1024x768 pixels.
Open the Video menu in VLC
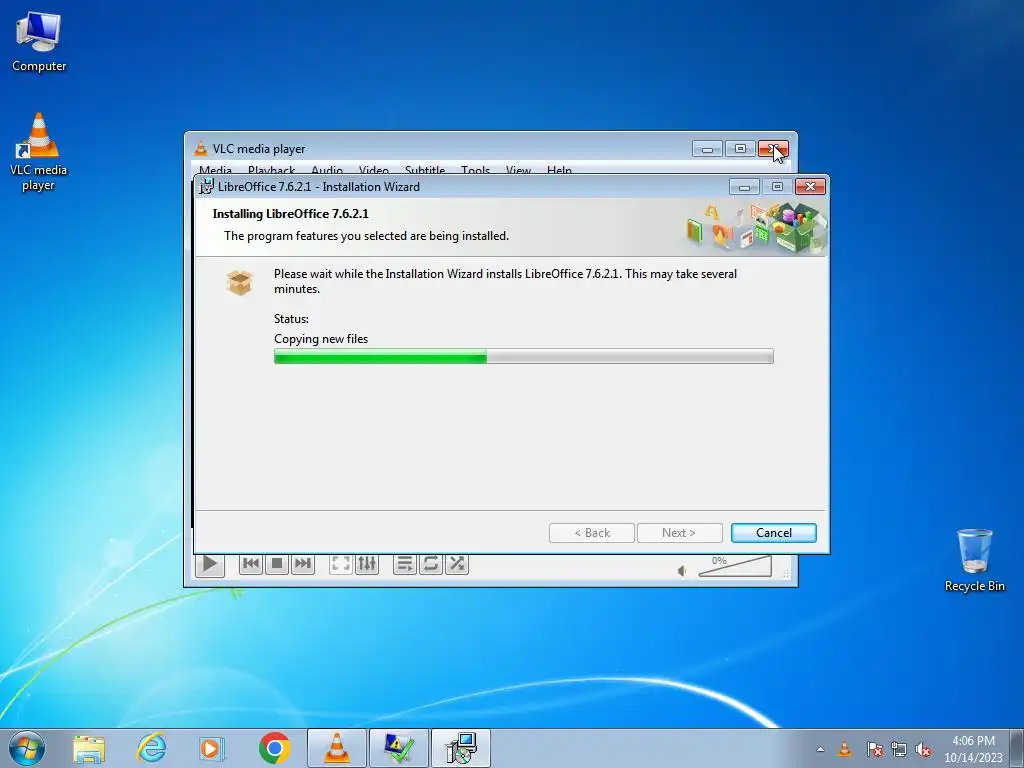374,169
